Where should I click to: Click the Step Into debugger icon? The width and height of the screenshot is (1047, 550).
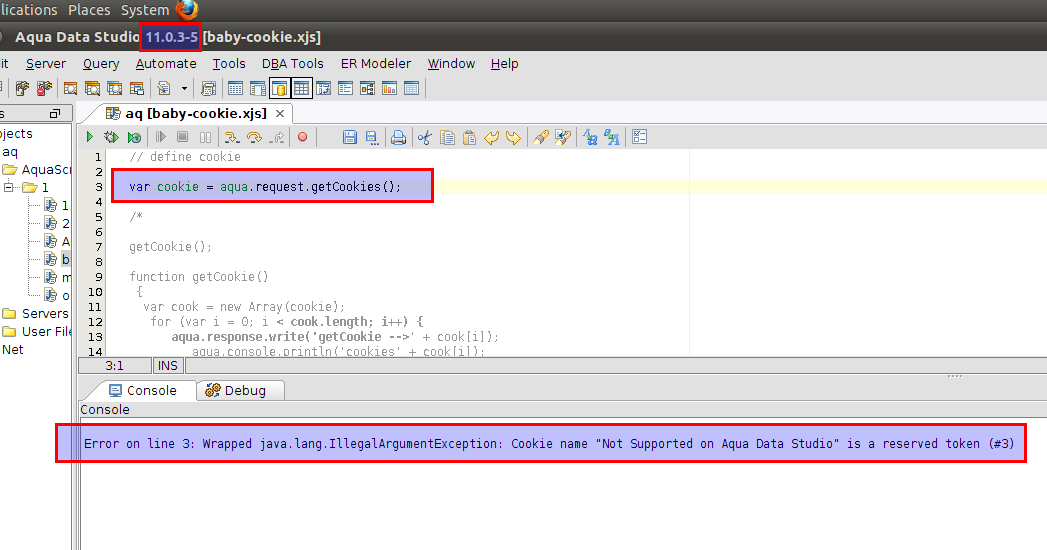(x=232, y=137)
